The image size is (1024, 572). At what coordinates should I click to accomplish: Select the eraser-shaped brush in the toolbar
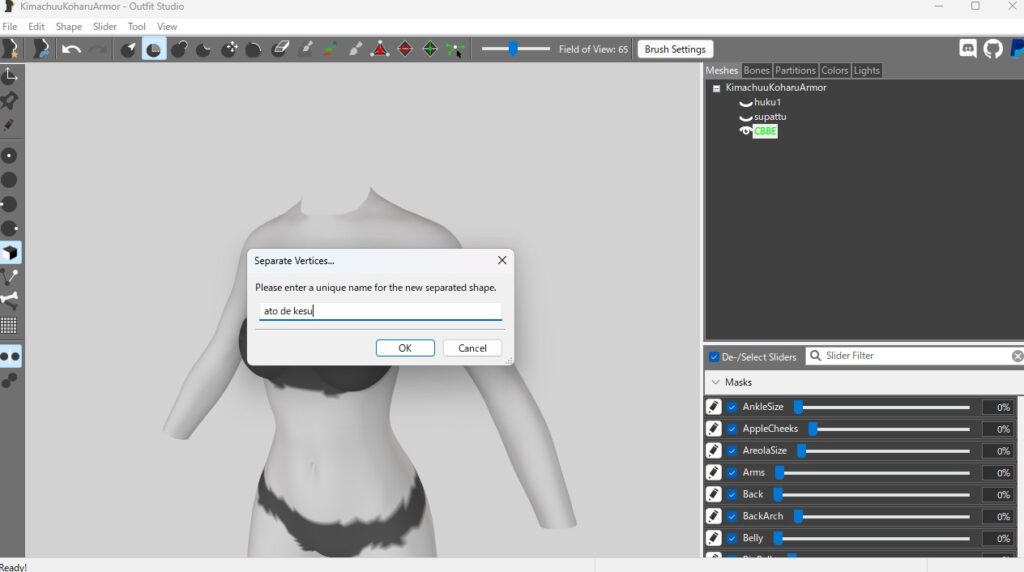click(x=280, y=49)
